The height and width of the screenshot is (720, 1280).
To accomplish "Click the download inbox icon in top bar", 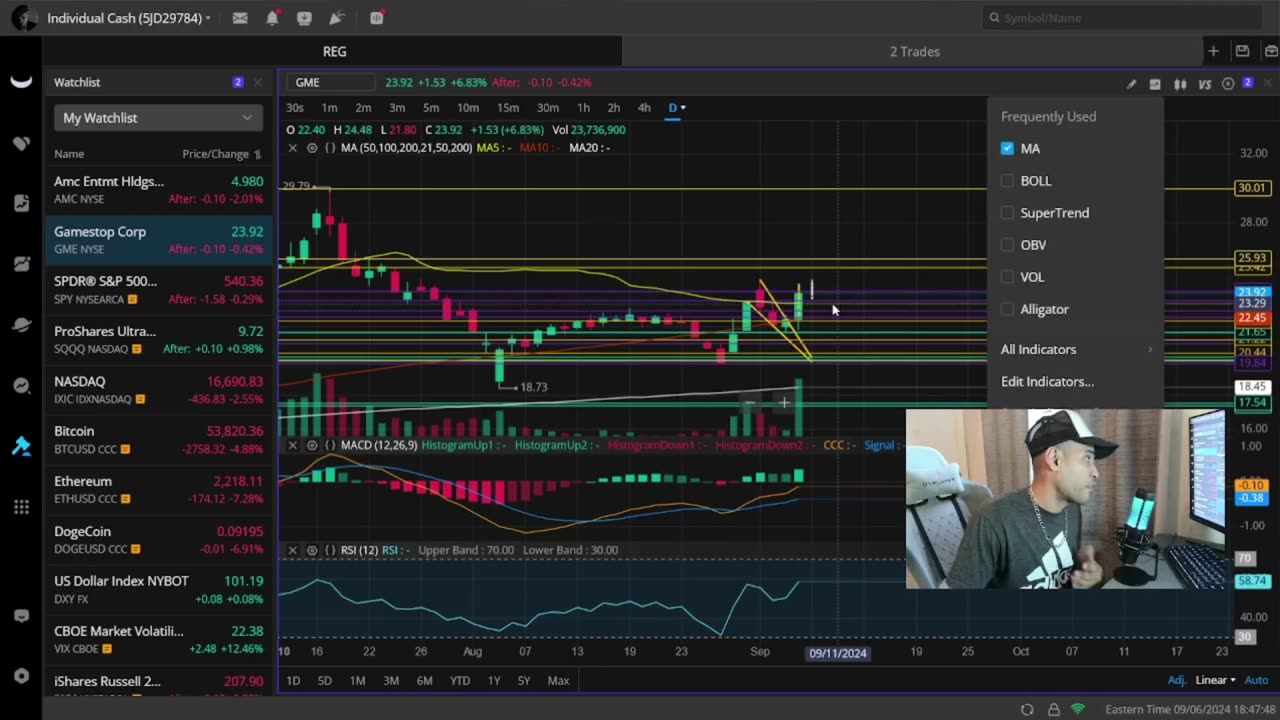I will tap(304, 18).
